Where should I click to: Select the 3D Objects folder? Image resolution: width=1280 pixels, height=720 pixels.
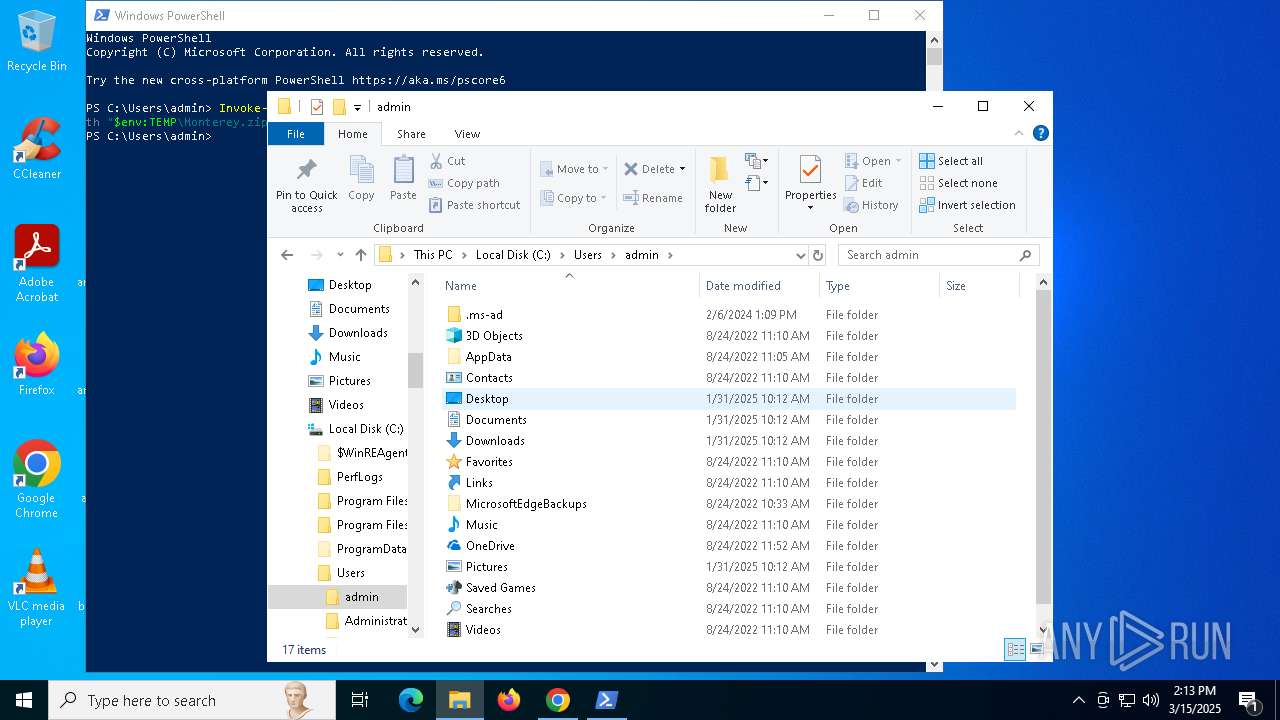[x=729, y=336]
